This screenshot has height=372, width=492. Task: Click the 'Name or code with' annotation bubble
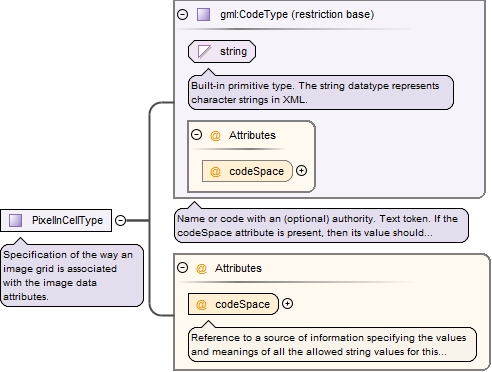[321, 225]
